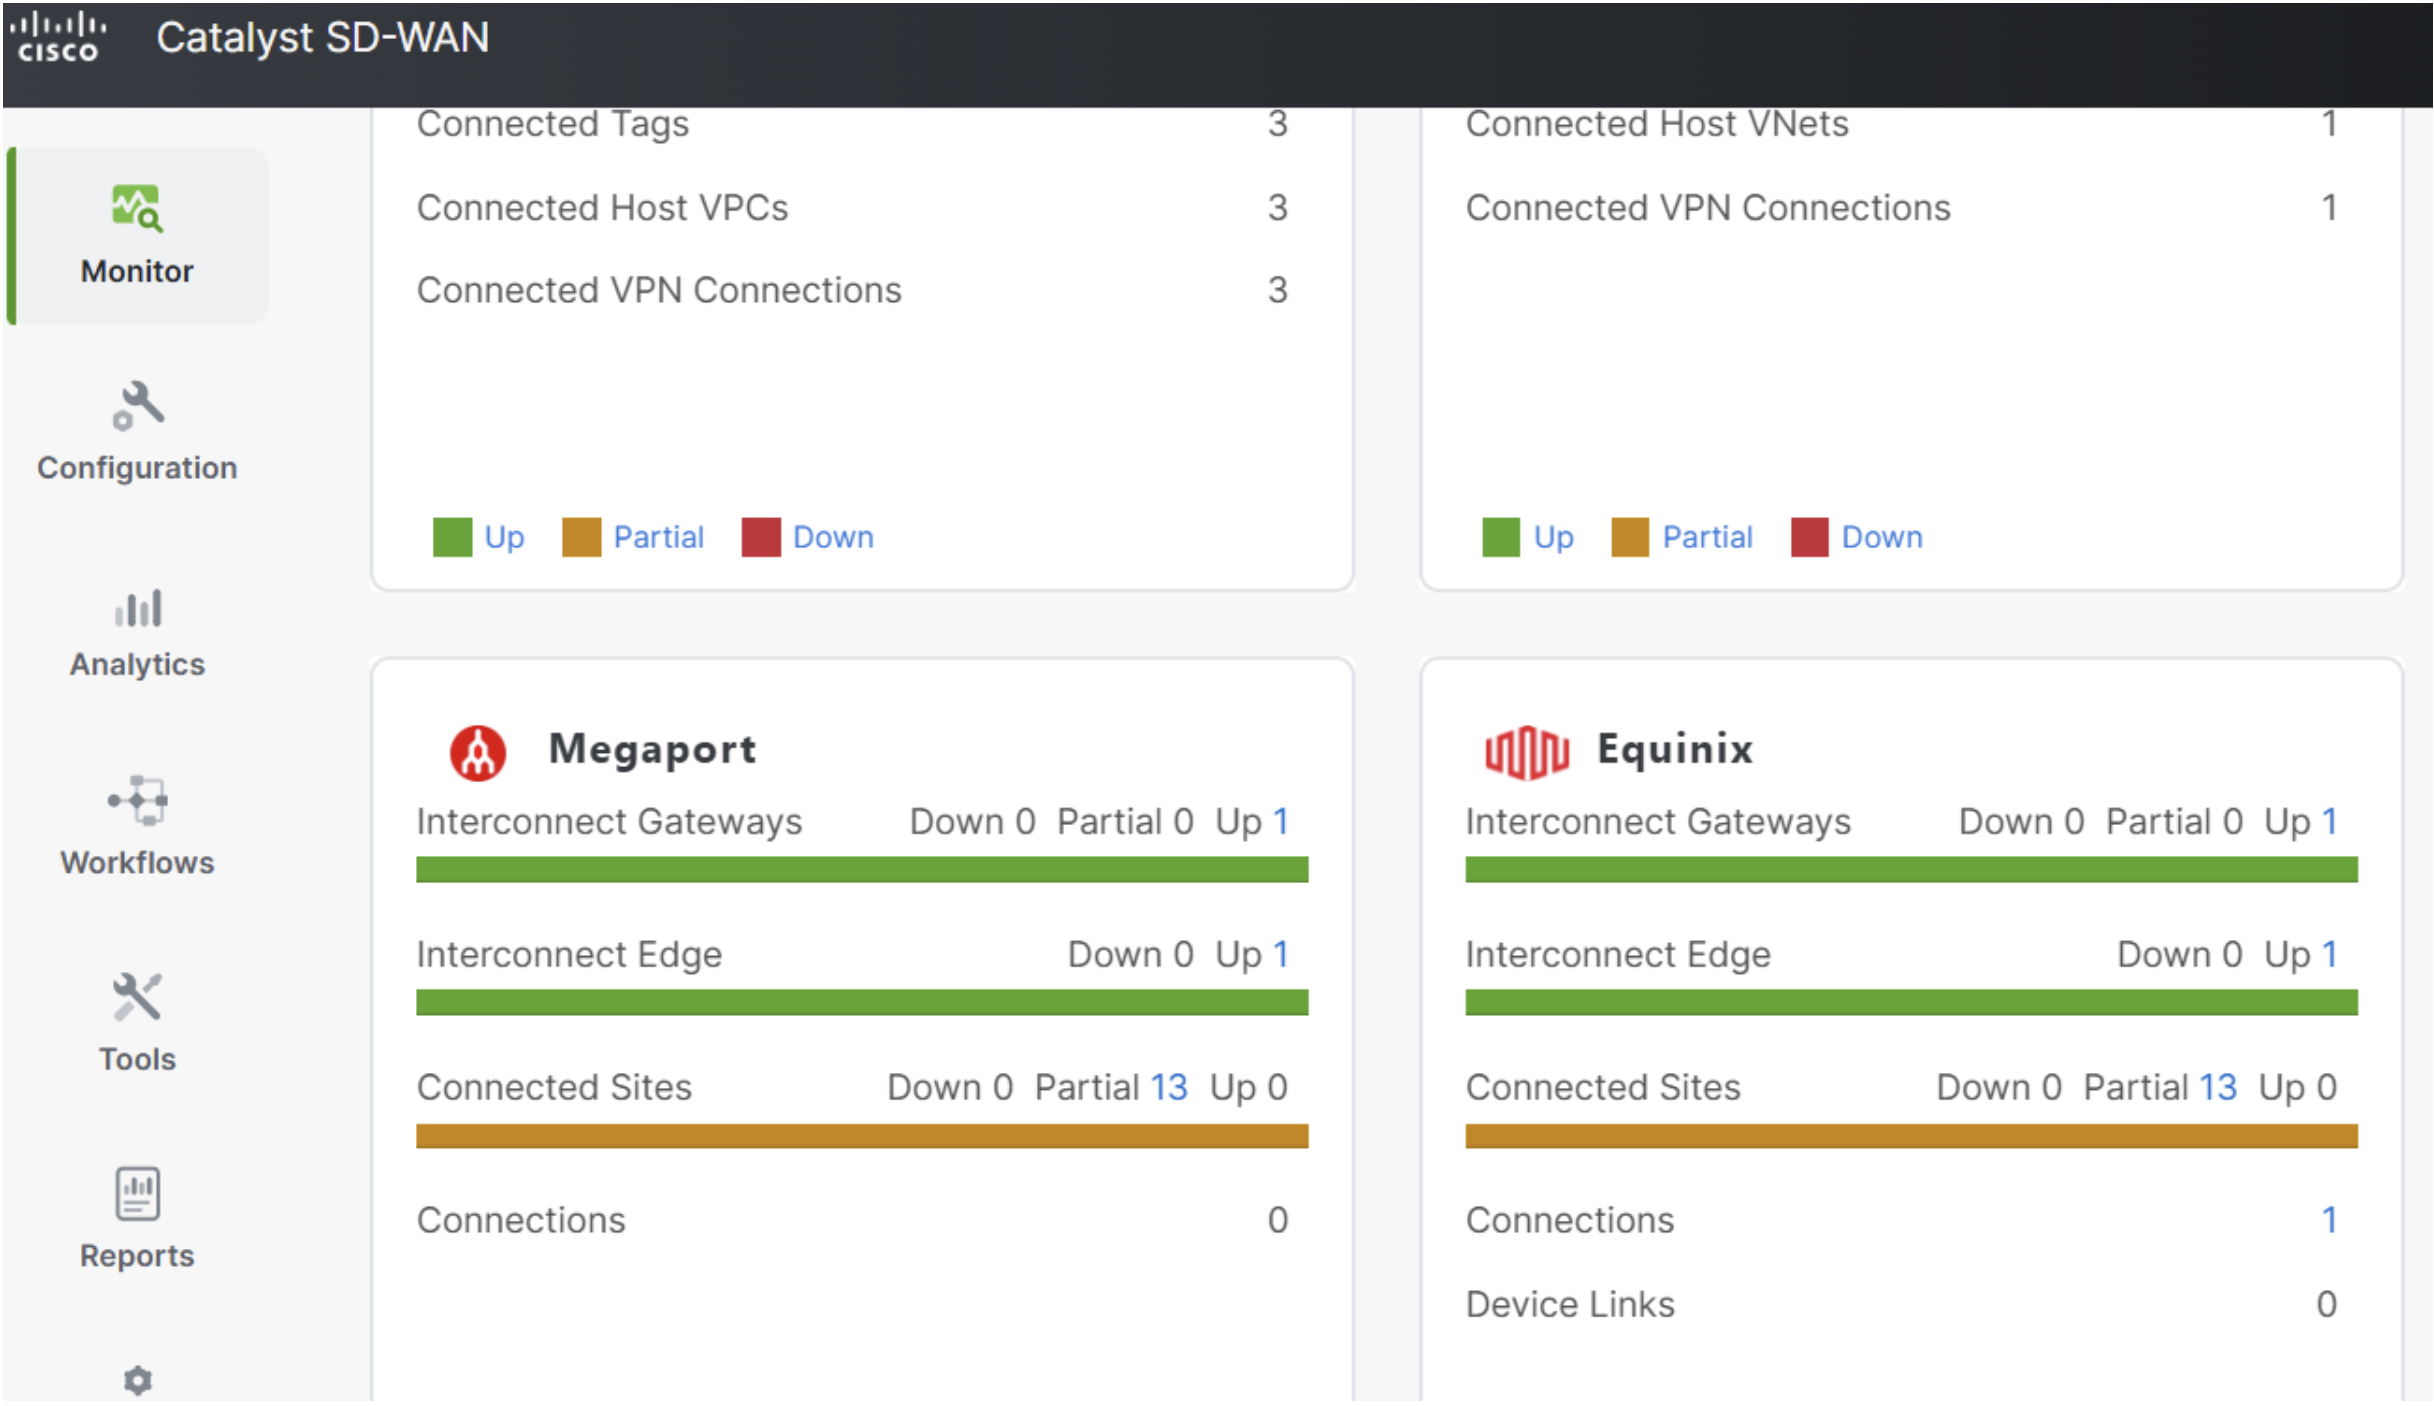Select the Tools menu label

click(x=137, y=1059)
